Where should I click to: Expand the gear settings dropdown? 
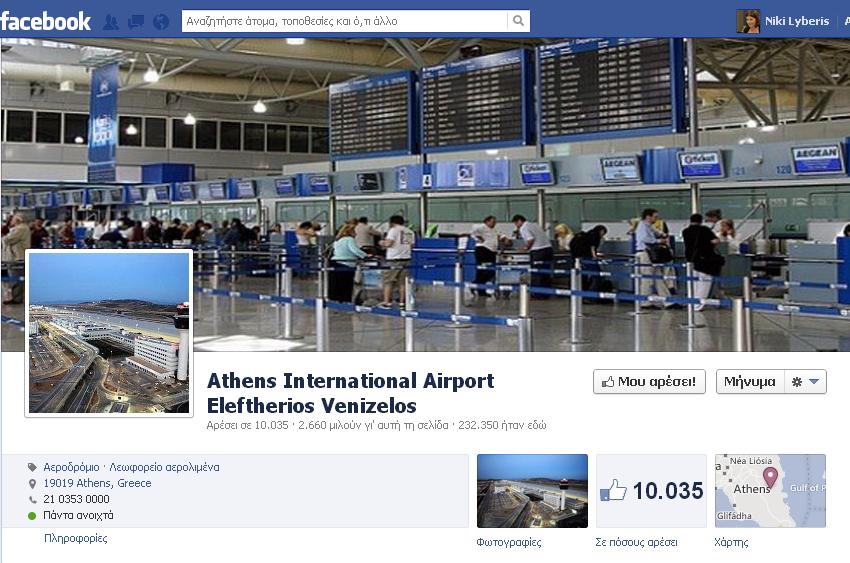805,381
